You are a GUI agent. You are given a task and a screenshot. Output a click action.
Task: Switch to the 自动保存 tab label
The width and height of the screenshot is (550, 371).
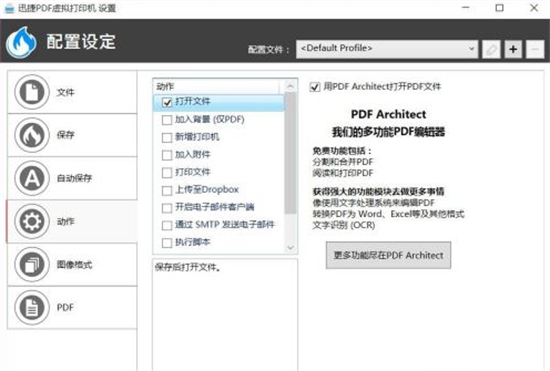coord(74,178)
